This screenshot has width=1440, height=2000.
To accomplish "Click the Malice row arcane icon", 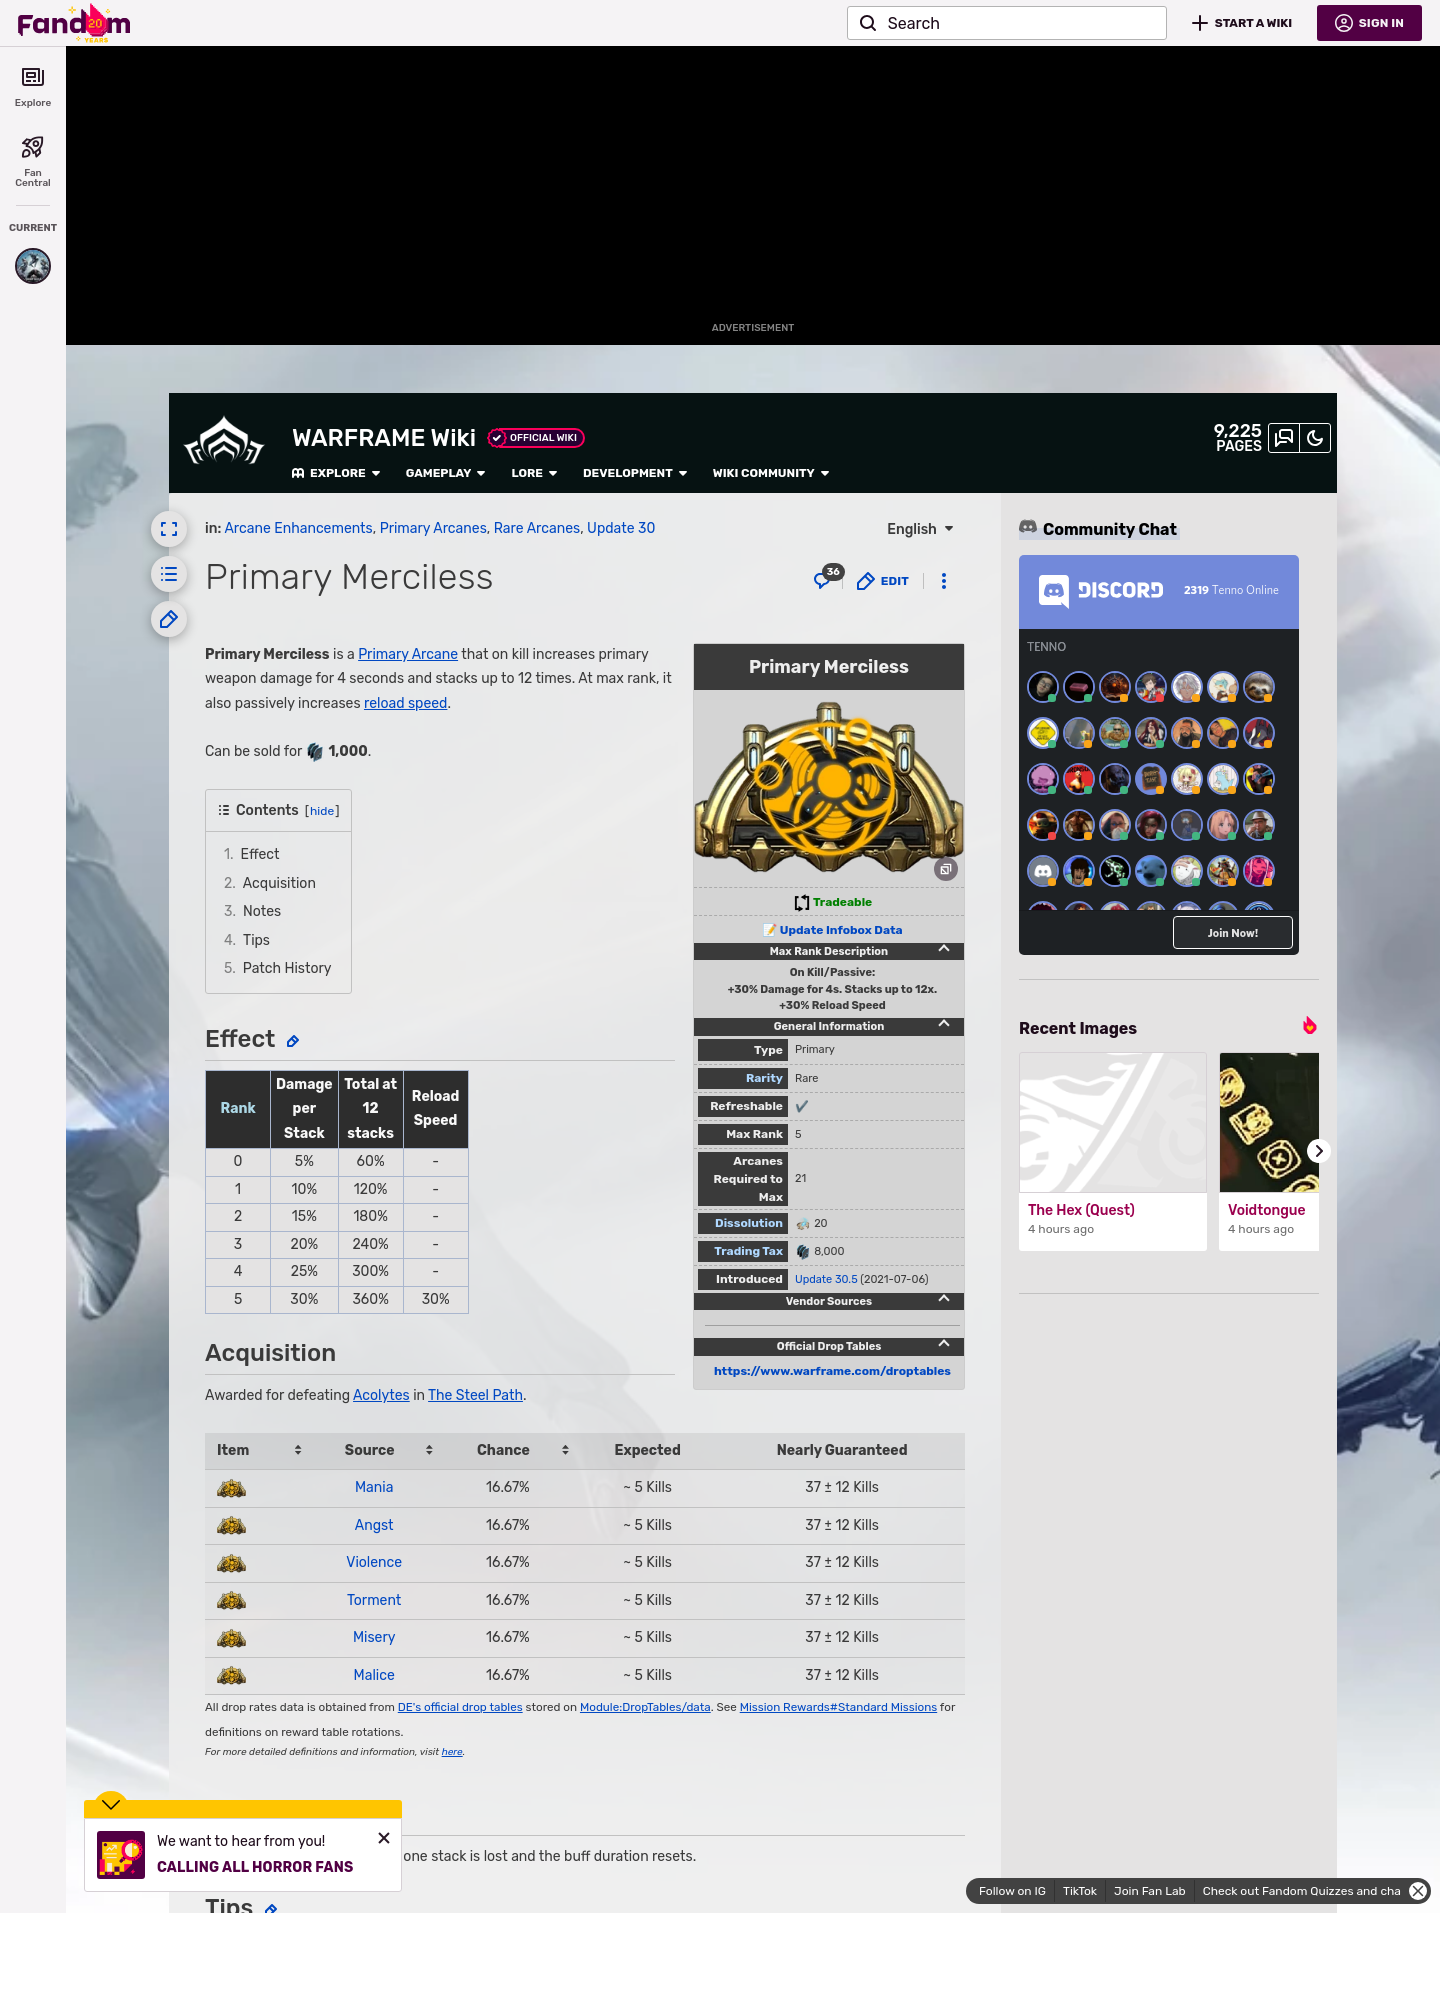I will coord(231,1675).
